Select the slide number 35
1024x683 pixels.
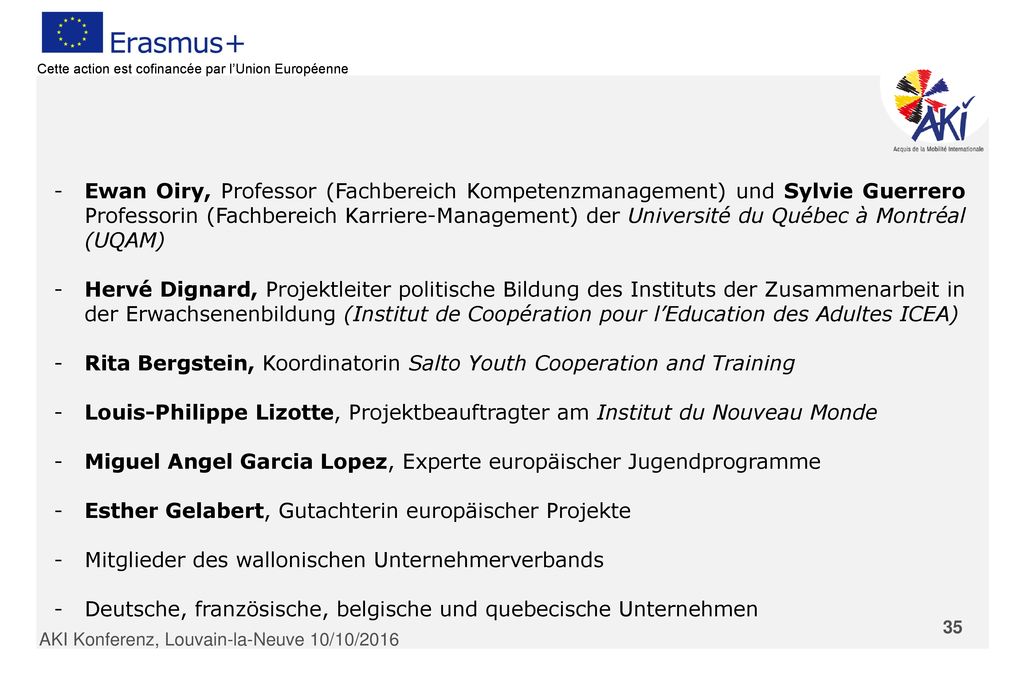952,627
